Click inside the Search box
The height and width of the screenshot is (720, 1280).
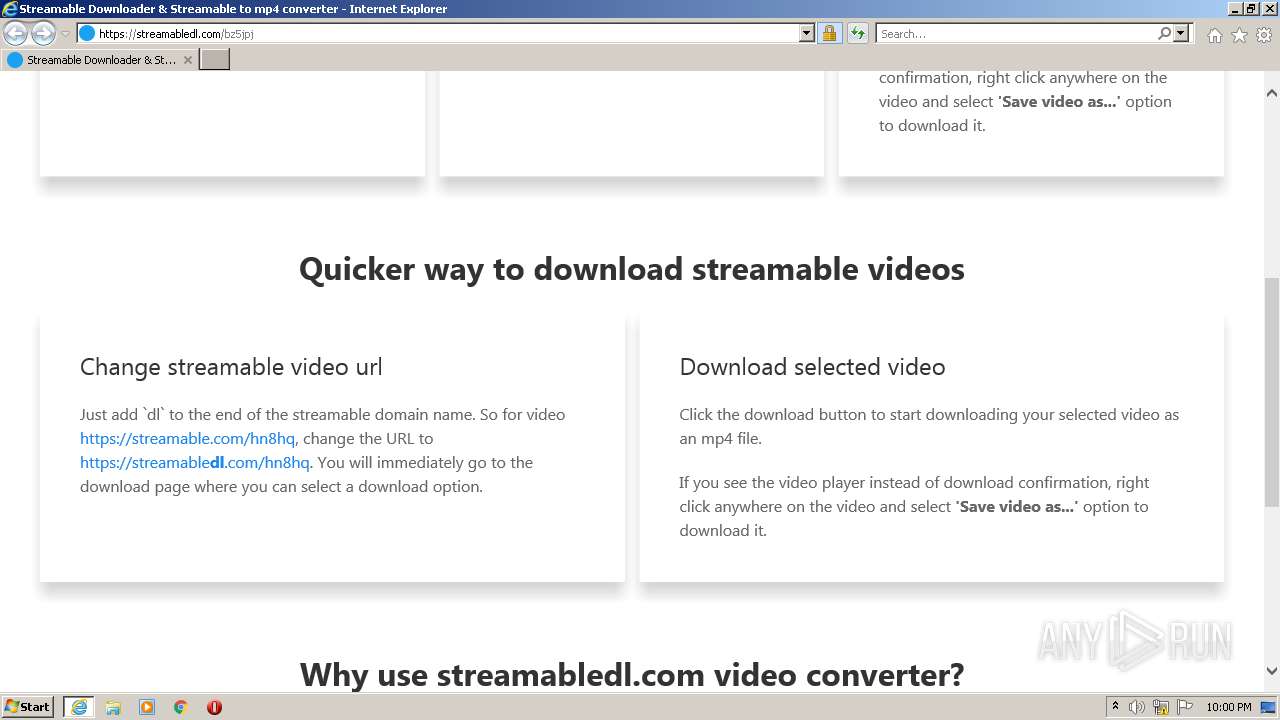click(1015, 34)
